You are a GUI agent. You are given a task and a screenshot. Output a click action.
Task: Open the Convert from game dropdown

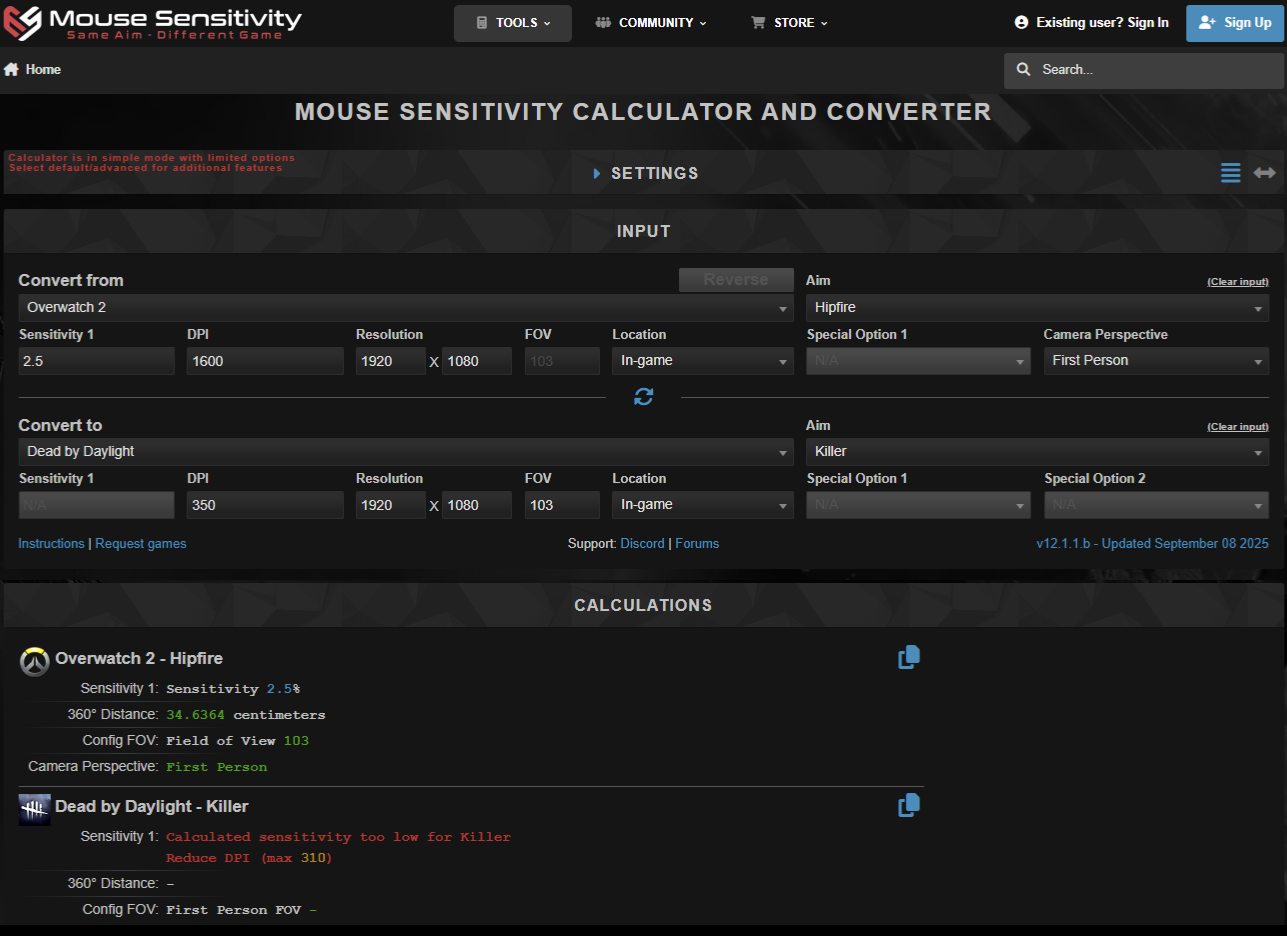(406, 308)
